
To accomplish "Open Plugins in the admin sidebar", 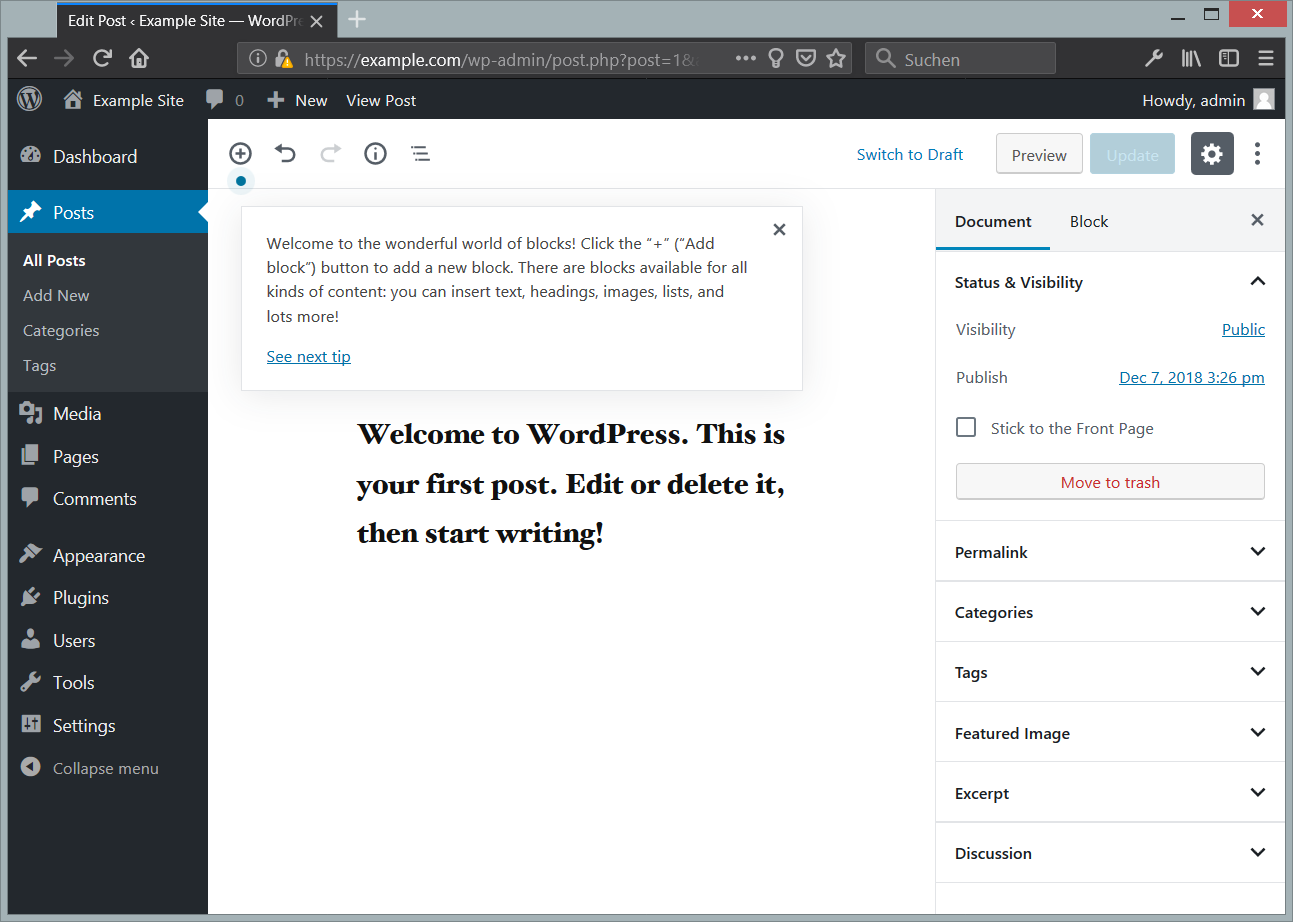I will [x=80, y=598].
